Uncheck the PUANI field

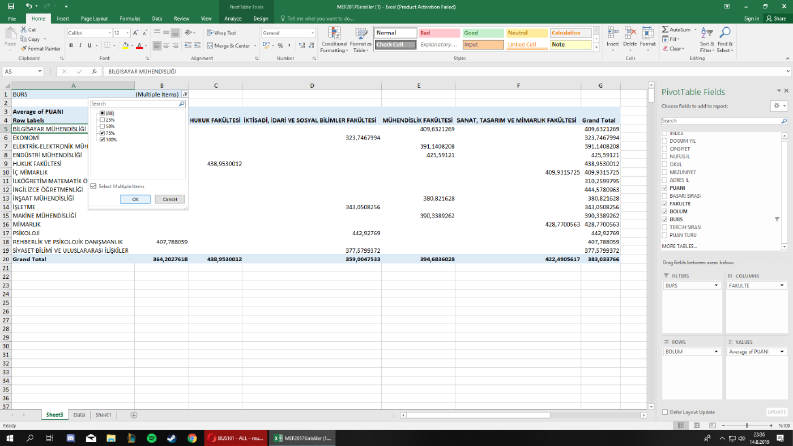tap(665, 188)
